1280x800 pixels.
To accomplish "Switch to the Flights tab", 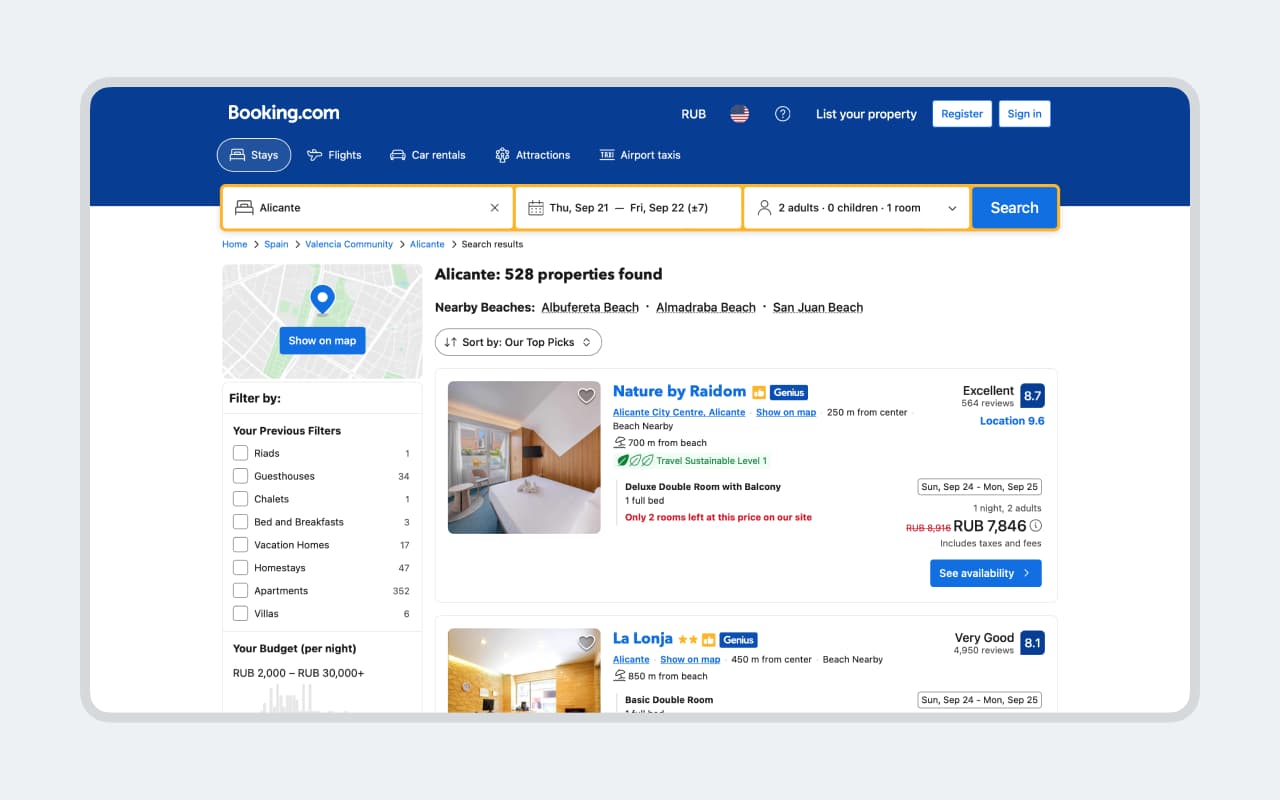I will coord(334,155).
